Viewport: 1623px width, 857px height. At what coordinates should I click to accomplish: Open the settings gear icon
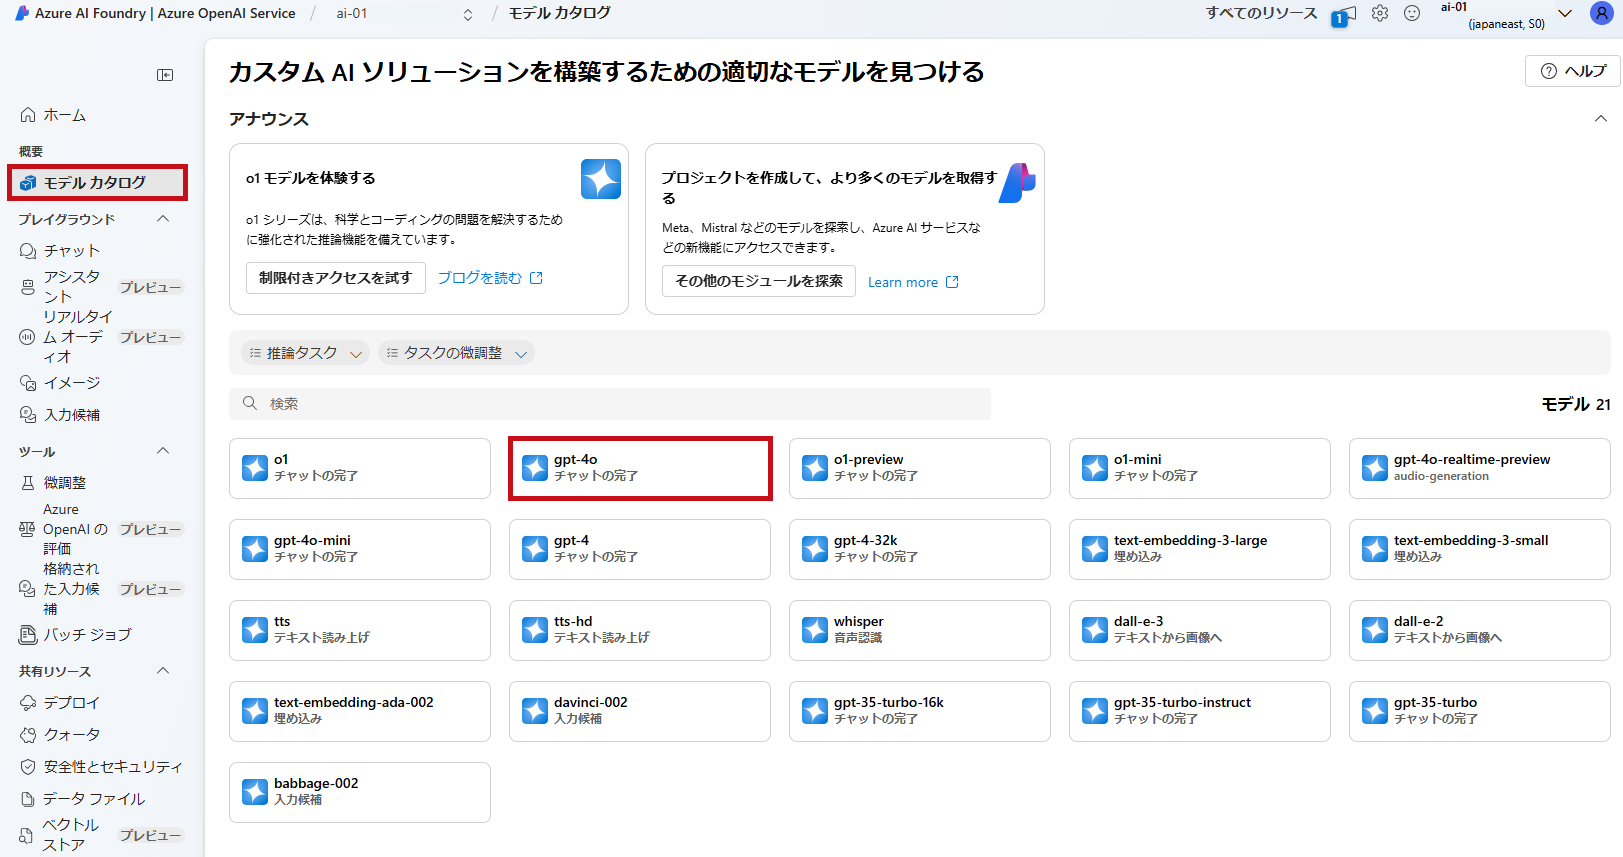(1380, 13)
